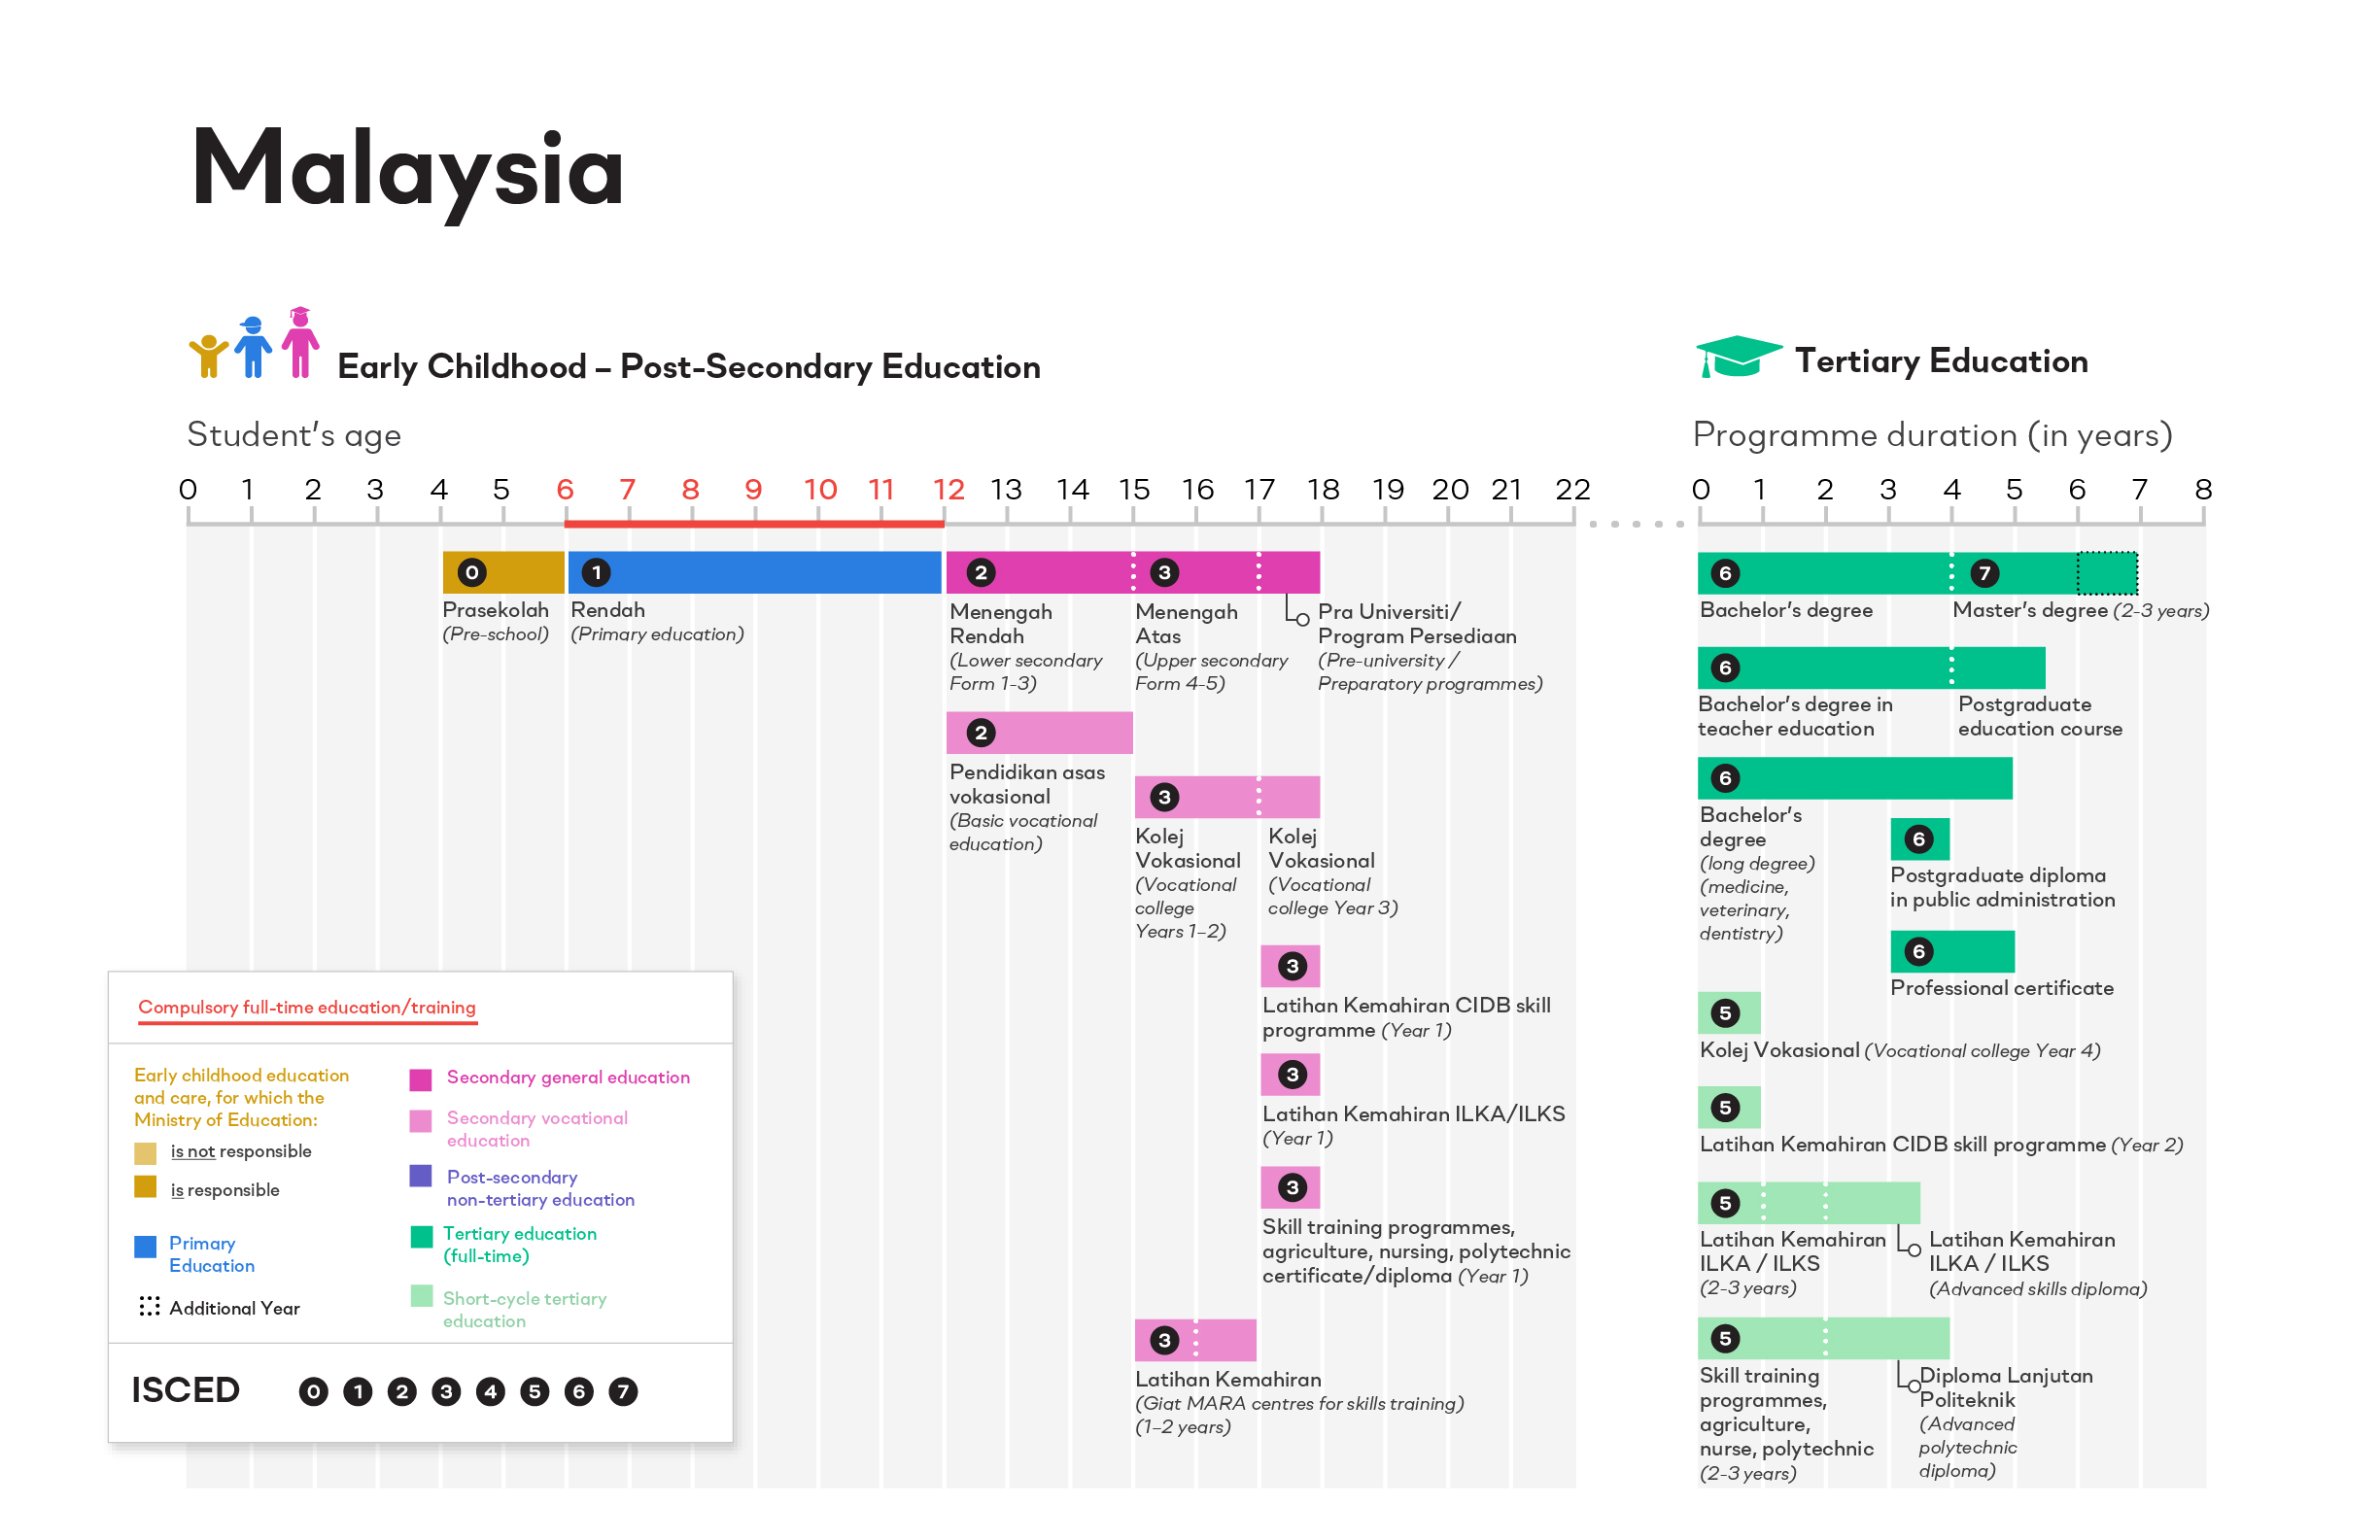The width and height of the screenshot is (2380, 1540).
Task: Click the blue child figure icon
Action: click(253, 347)
